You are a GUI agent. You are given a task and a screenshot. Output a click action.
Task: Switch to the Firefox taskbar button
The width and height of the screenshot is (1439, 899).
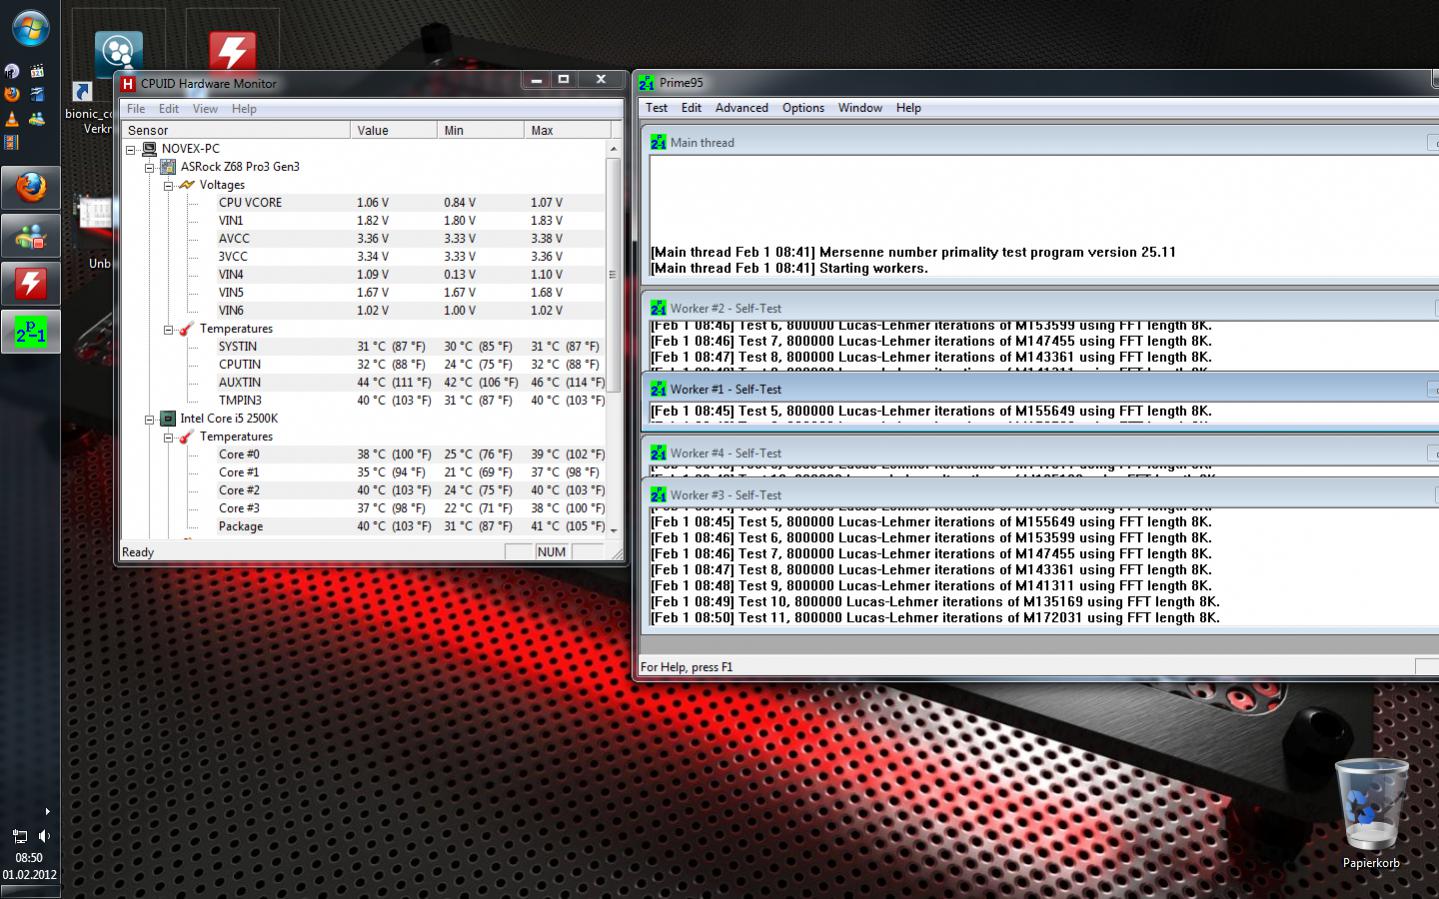31,188
